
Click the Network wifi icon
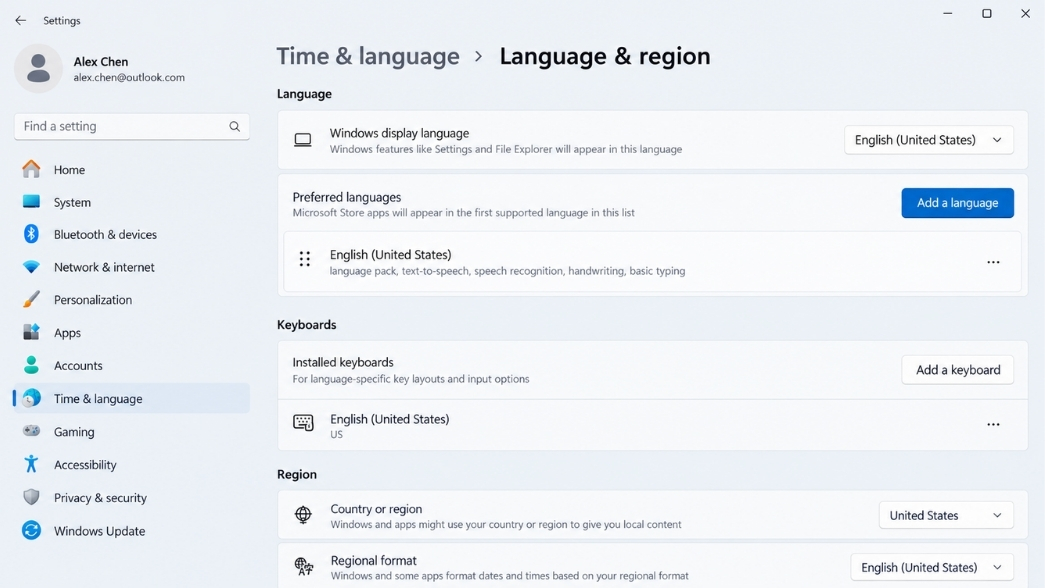pyautogui.click(x=31, y=267)
